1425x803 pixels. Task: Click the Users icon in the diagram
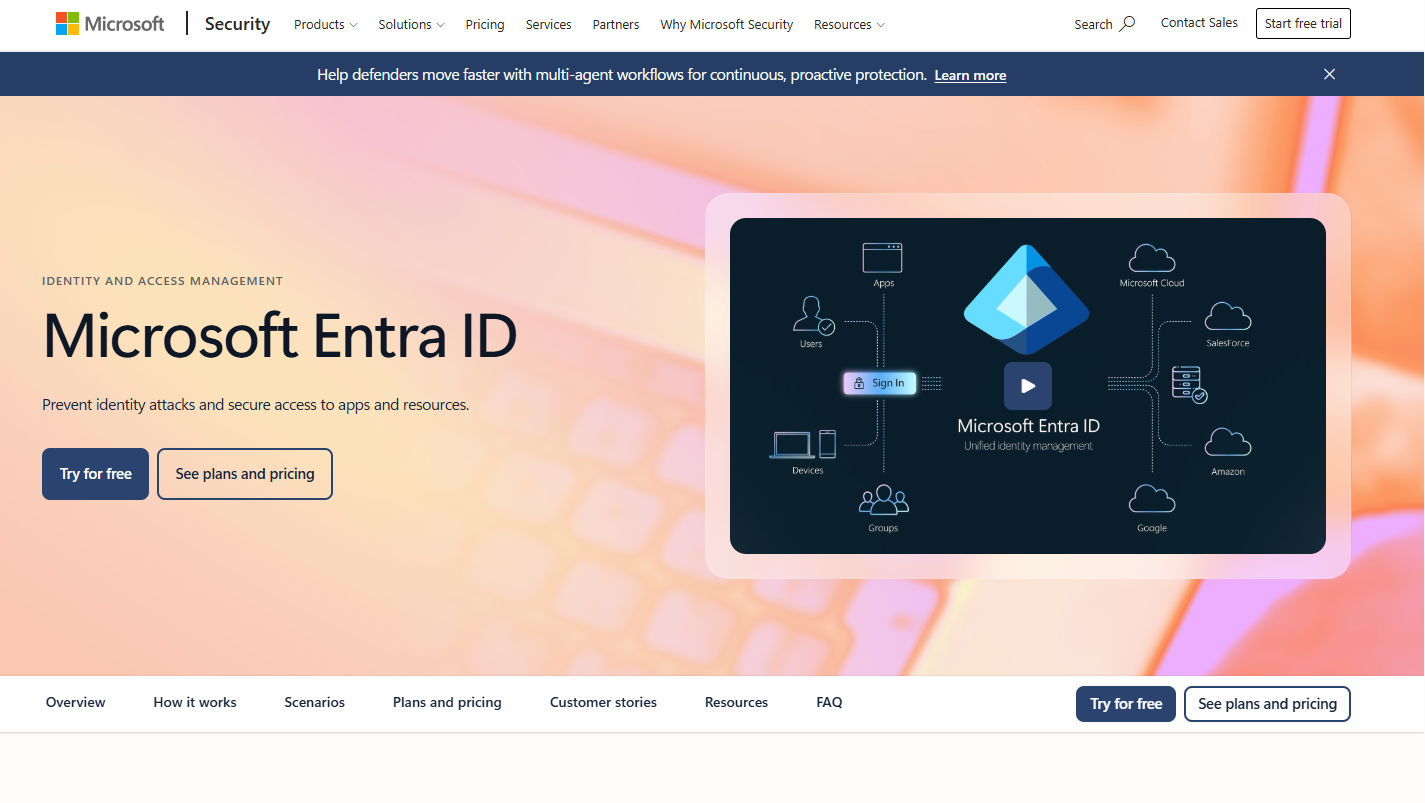coord(813,315)
